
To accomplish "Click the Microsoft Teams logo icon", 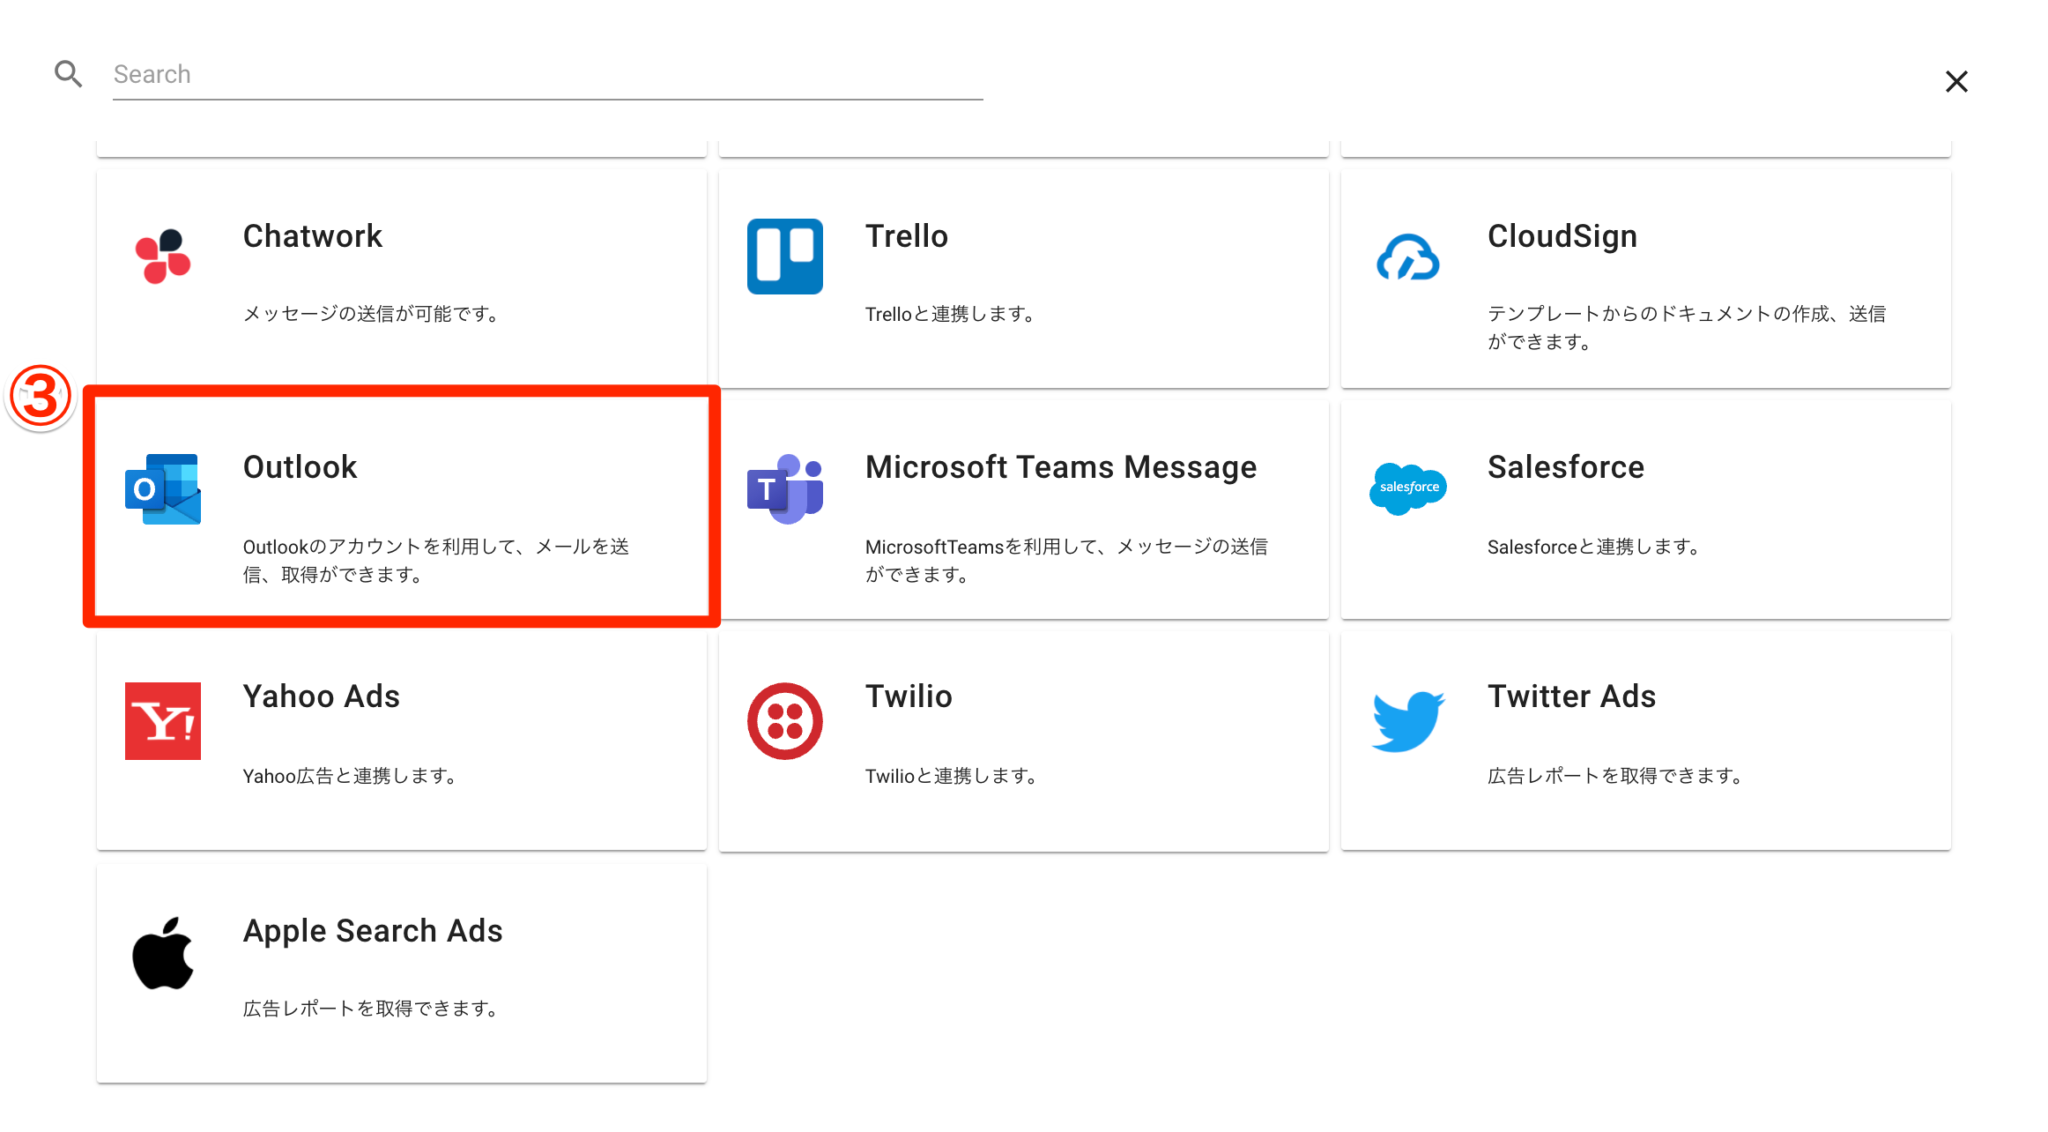I will 785,488.
